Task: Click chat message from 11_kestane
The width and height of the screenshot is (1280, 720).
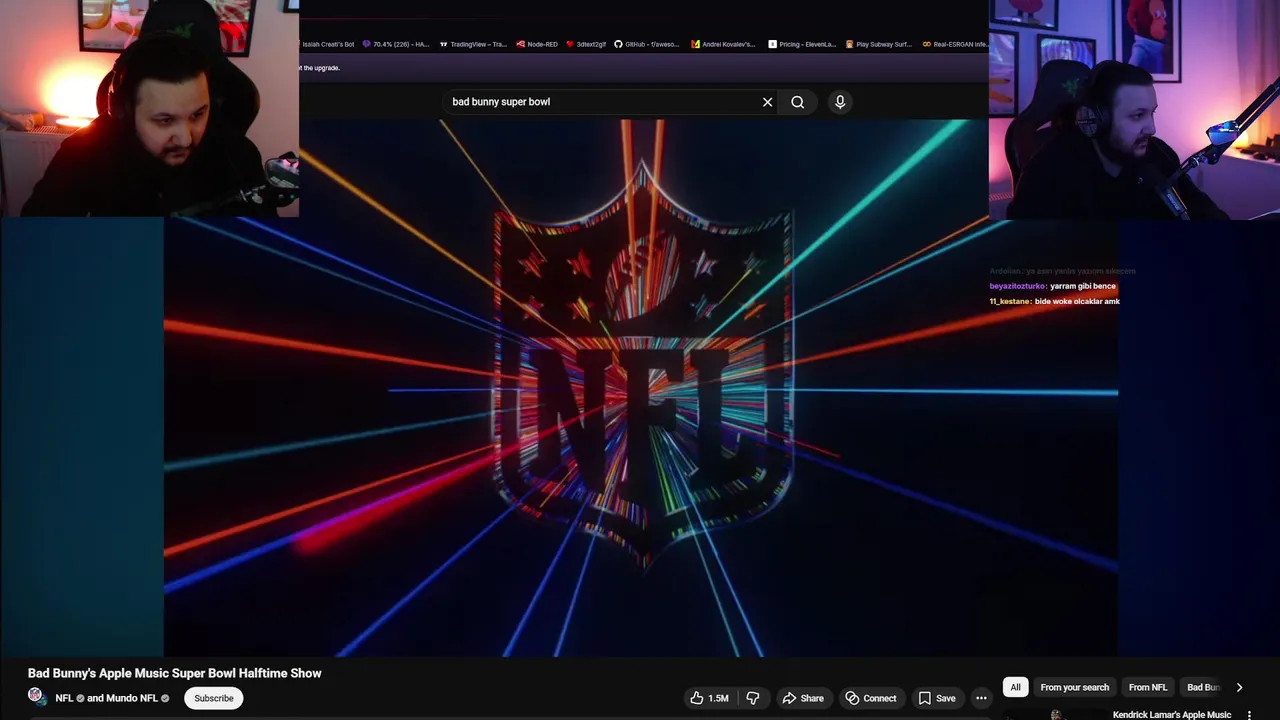Action: pos(1055,301)
